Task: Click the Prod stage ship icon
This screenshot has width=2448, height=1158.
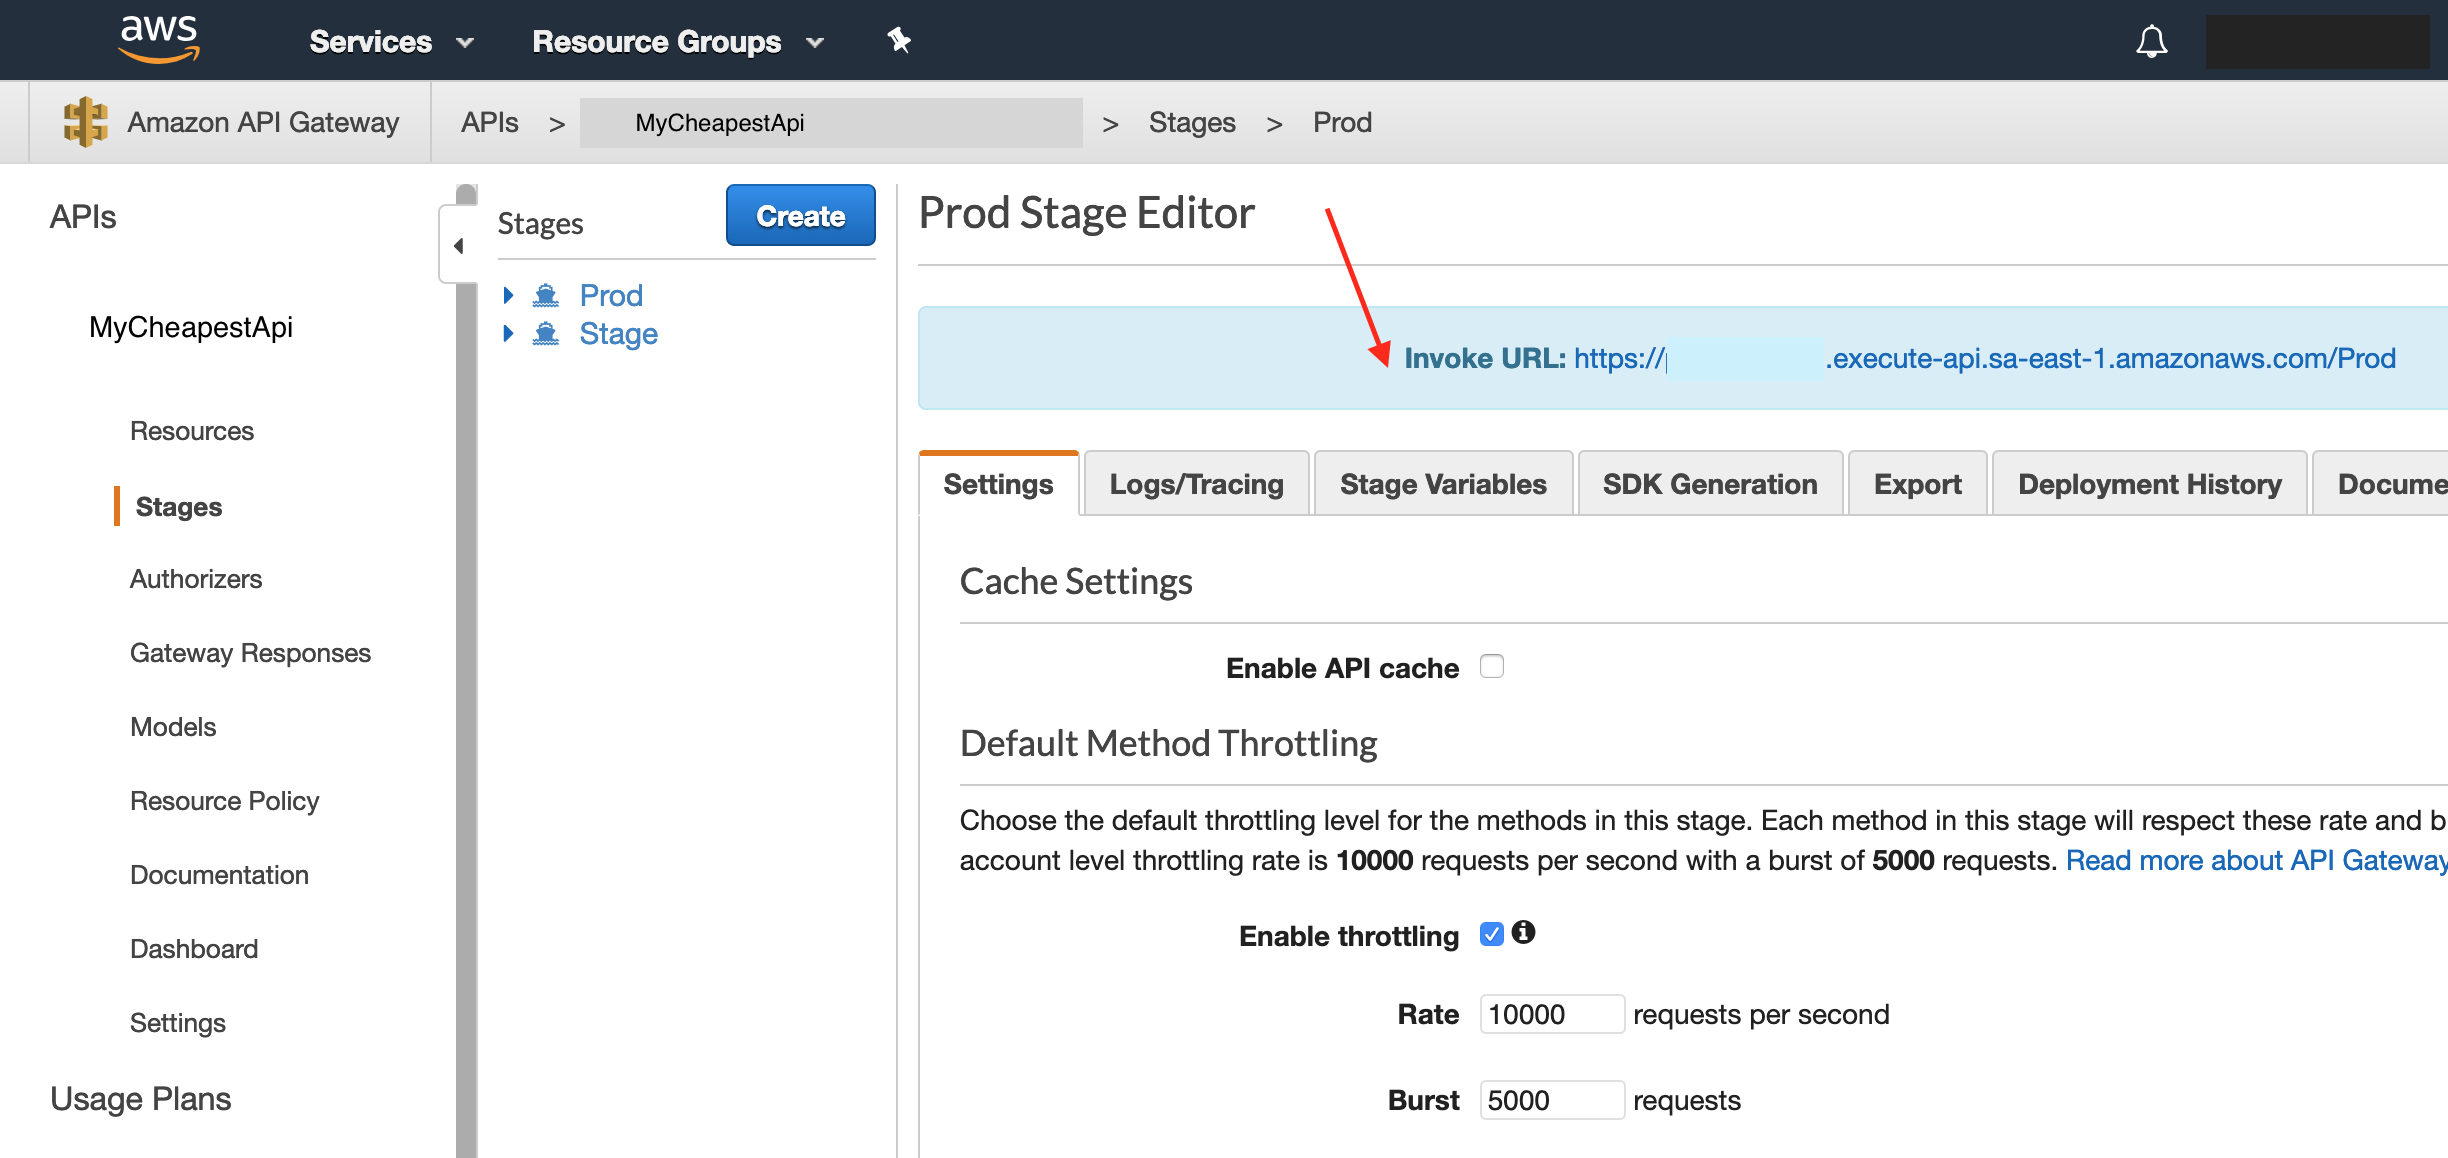Action: (x=545, y=295)
